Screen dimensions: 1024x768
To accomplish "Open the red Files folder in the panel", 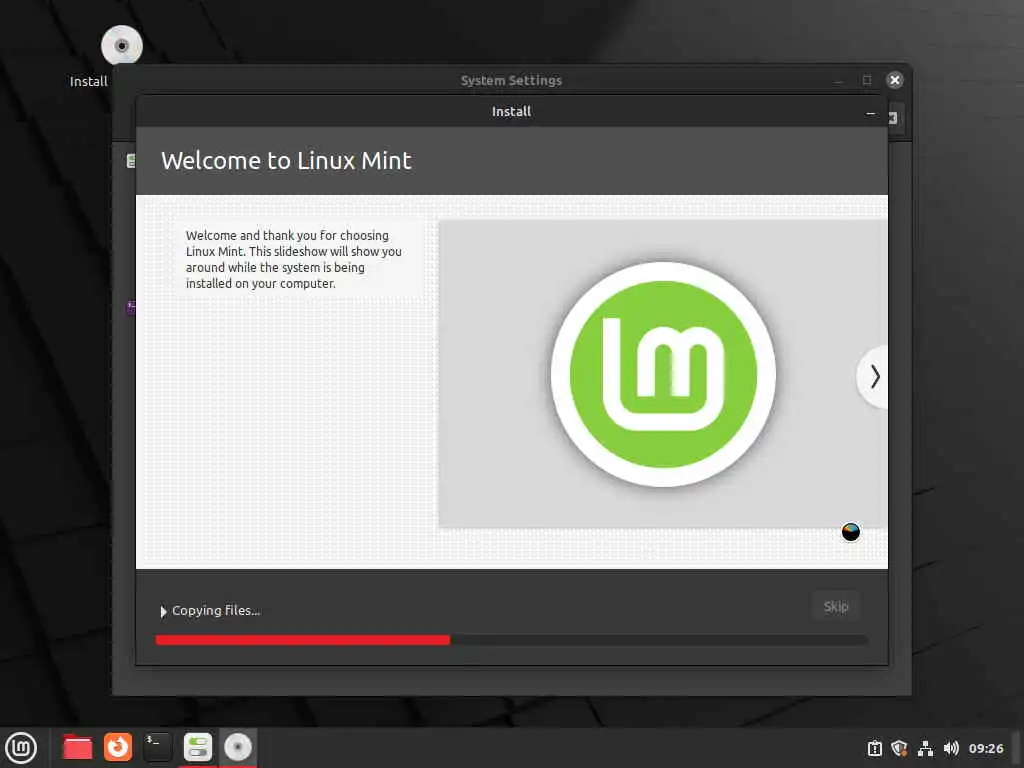I will [x=77, y=748].
